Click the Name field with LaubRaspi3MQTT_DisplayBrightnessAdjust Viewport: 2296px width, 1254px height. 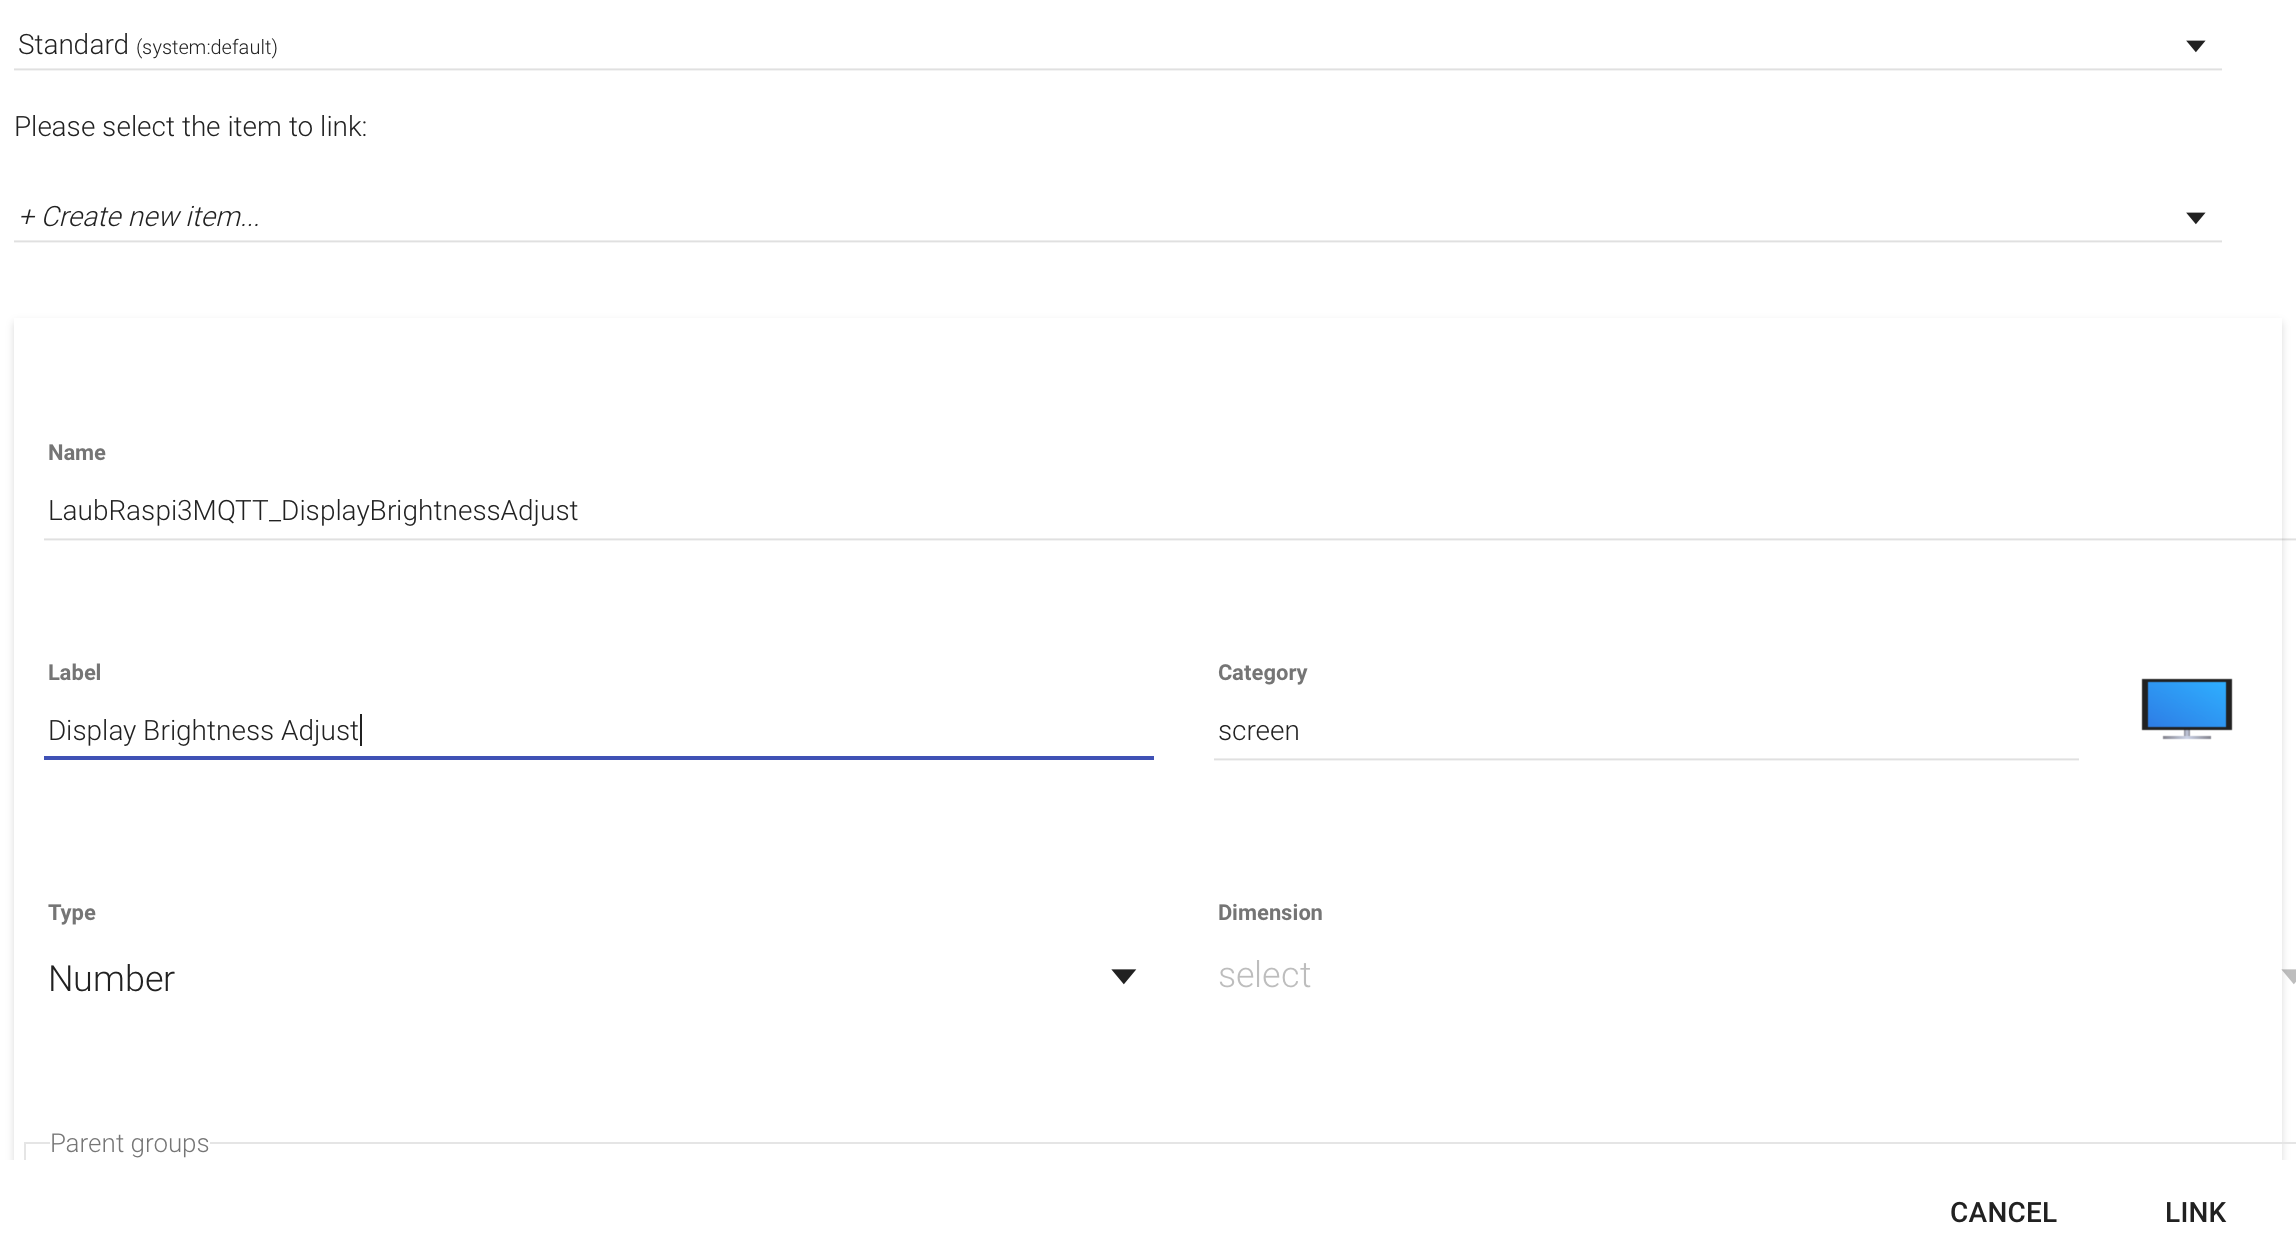(313, 511)
